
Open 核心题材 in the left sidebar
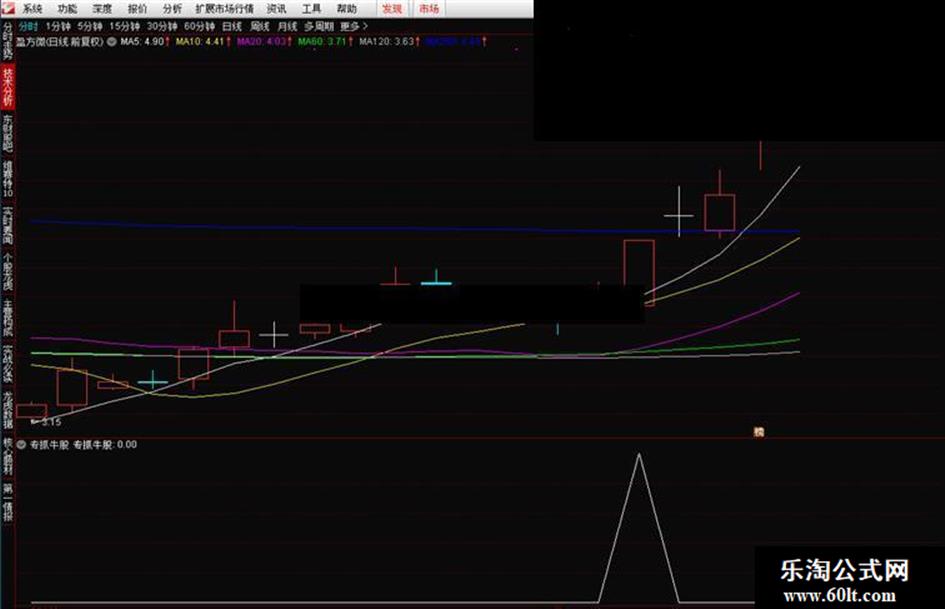(8, 456)
